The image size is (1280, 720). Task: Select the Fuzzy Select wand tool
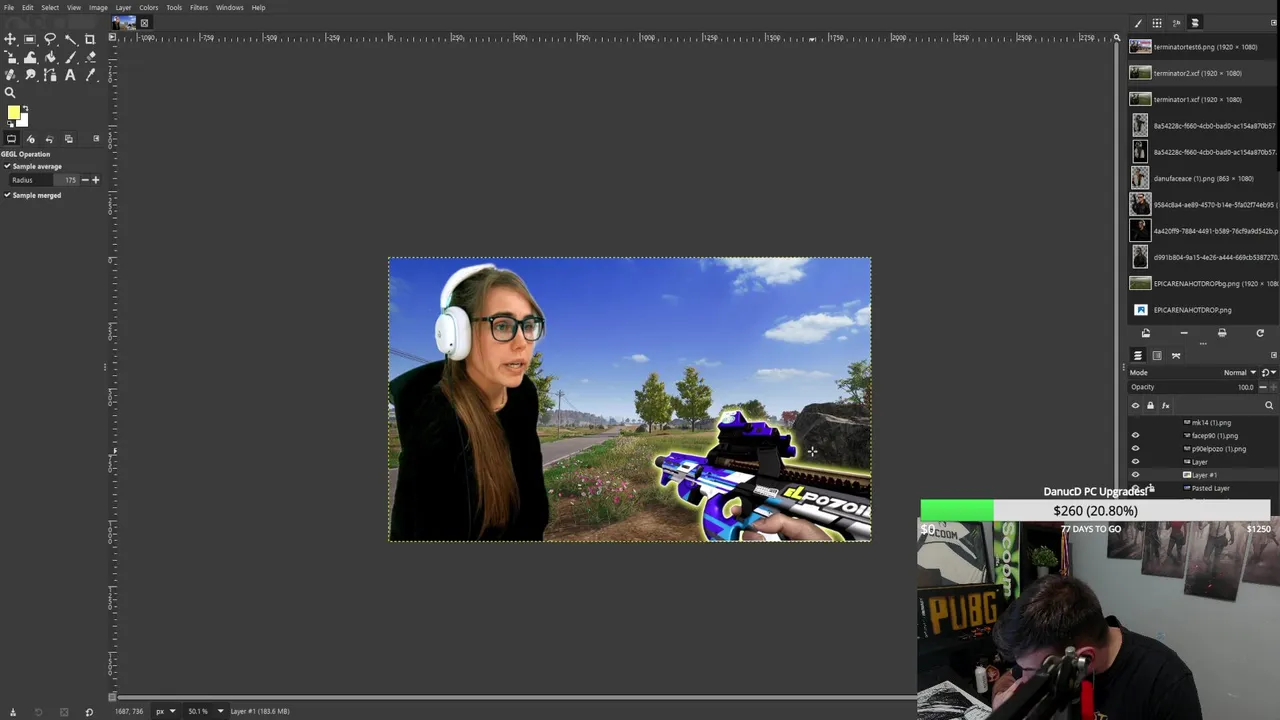coord(70,39)
